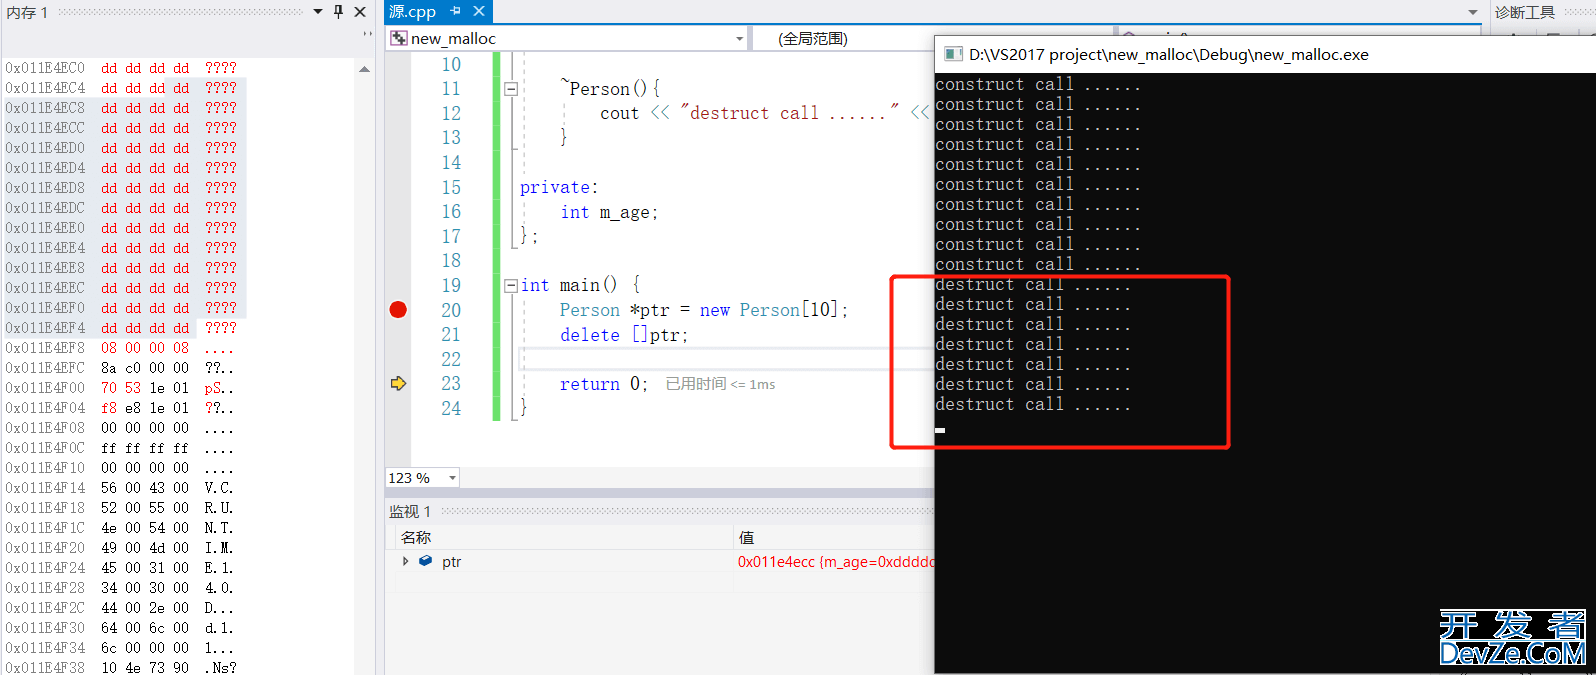Expand the arrow beside new_malloc combo
The width and height of the screenshot is (1596, 675).
[x=739, y=39]
